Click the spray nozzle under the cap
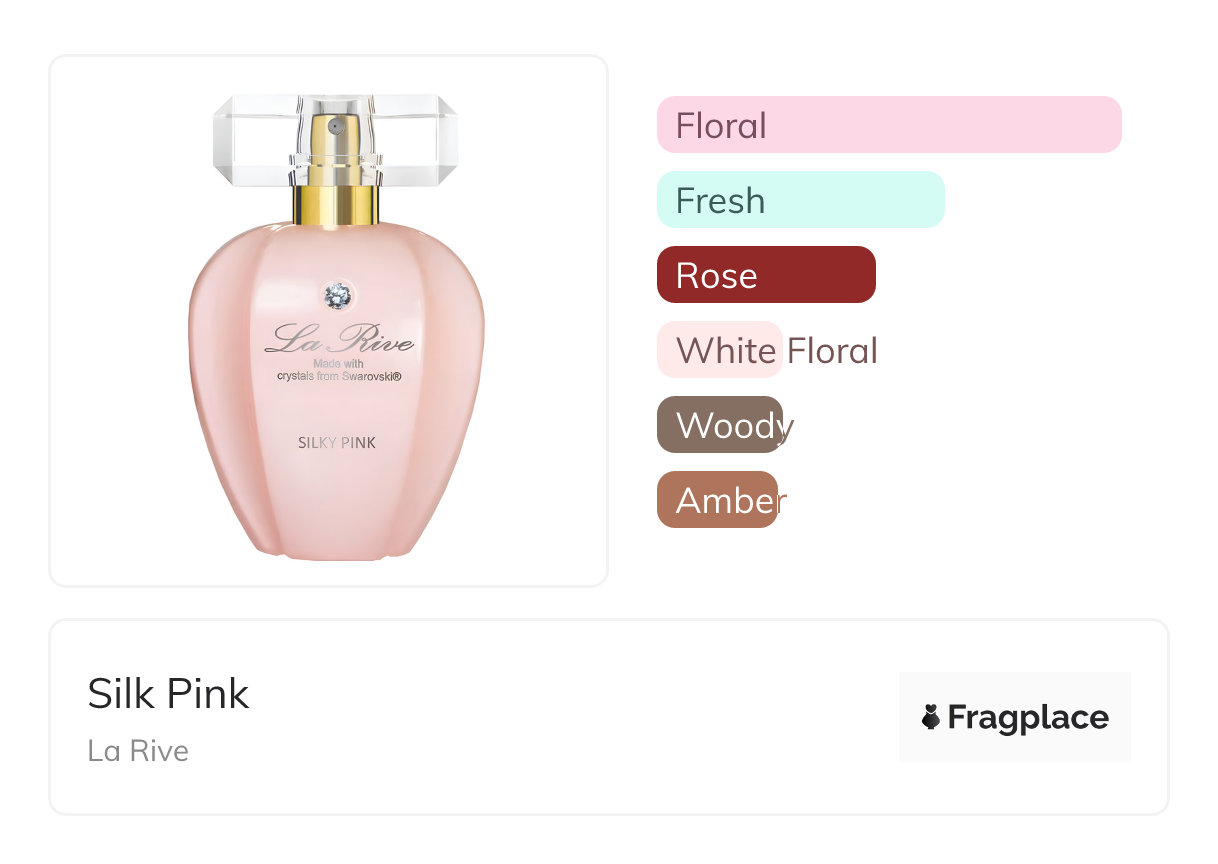The height and width of the screenshot is (864, 1218). coord(336,129)
